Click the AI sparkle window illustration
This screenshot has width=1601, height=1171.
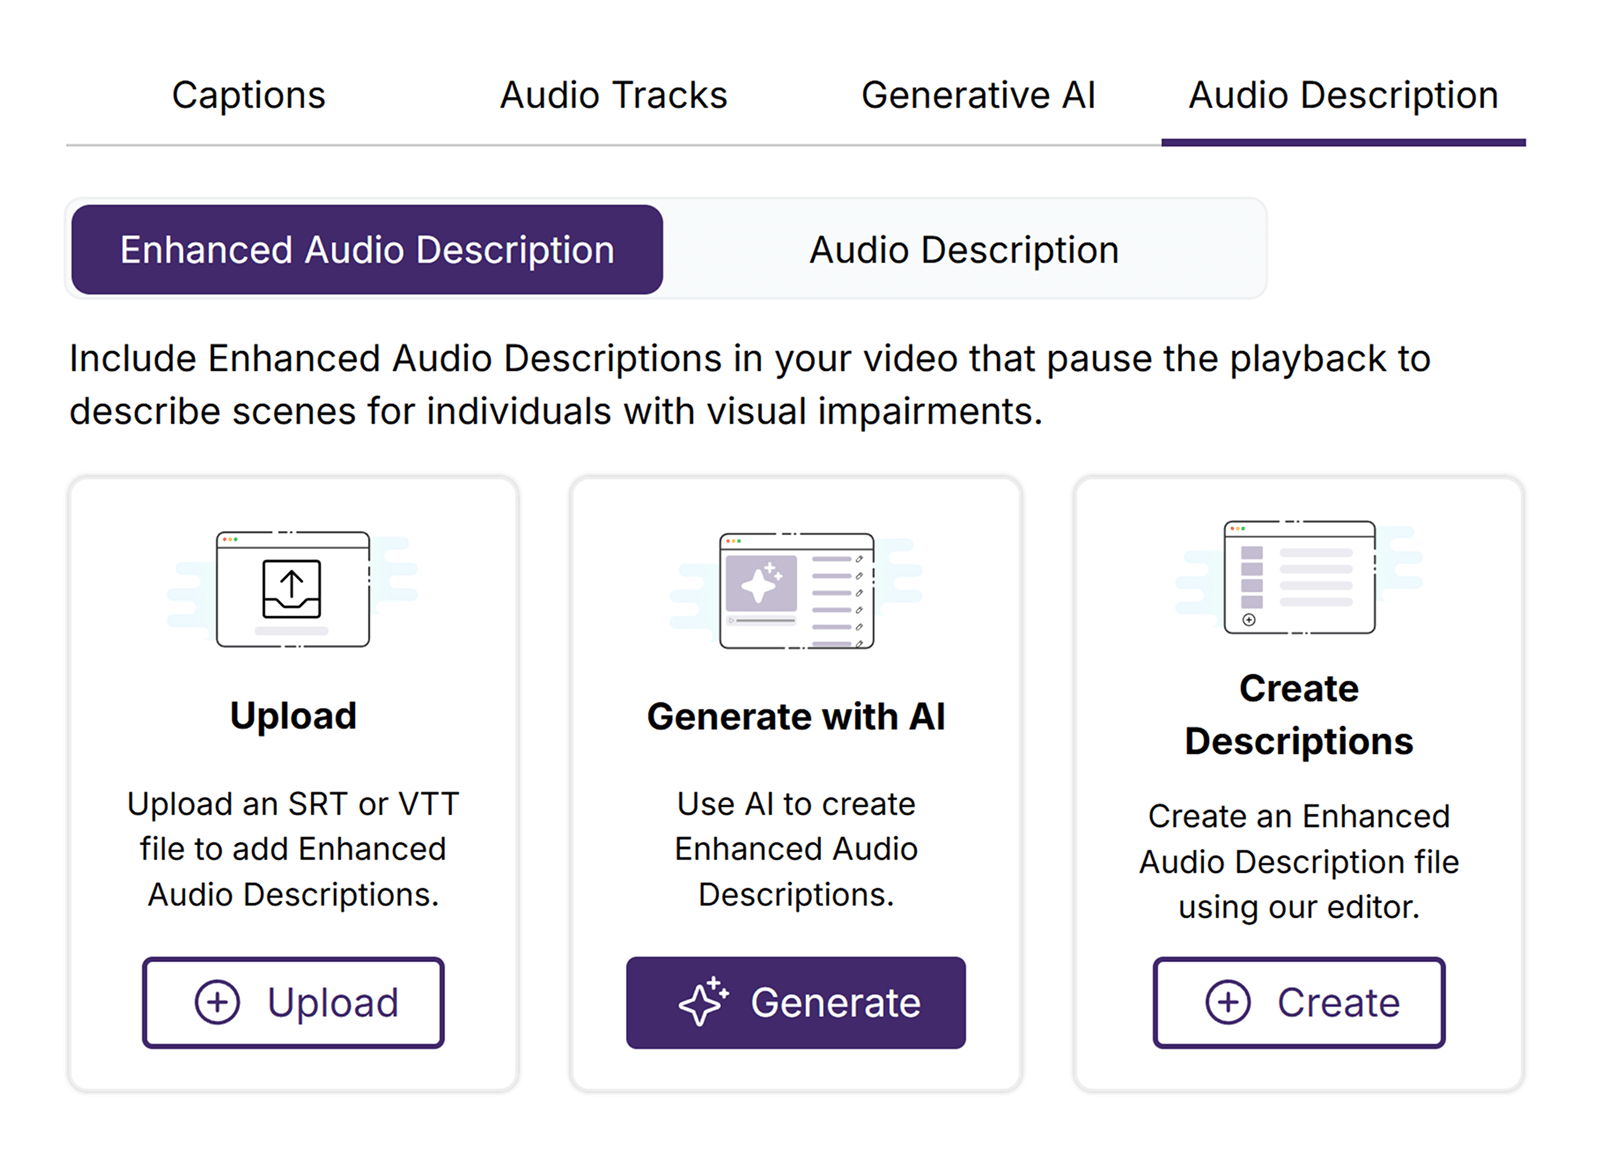[796, 591]
